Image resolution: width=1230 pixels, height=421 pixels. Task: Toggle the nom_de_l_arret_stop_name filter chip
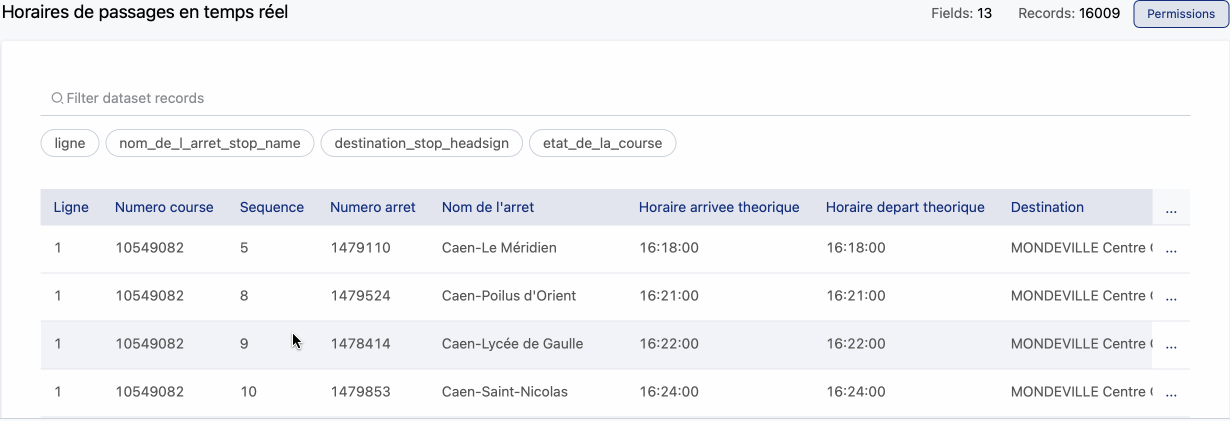(x=210, y=143)
